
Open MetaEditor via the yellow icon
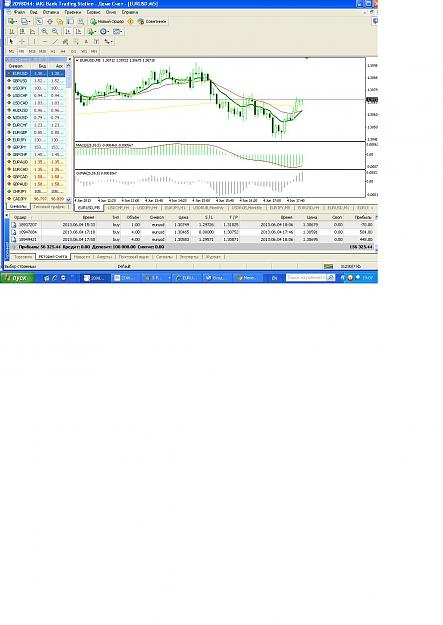(130, 22)
